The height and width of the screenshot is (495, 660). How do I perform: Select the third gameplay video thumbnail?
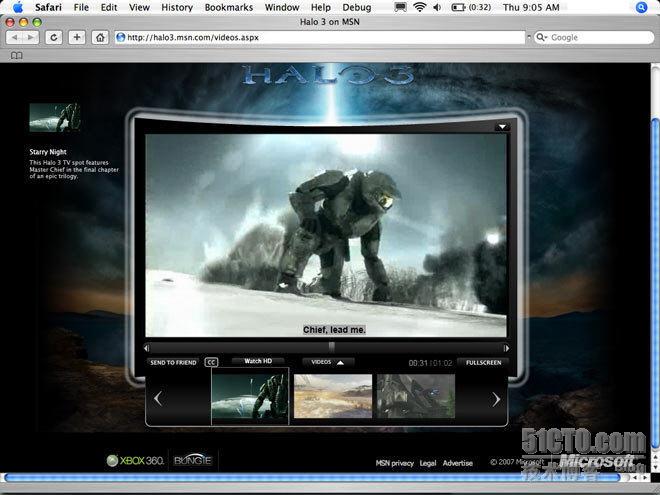416,396
